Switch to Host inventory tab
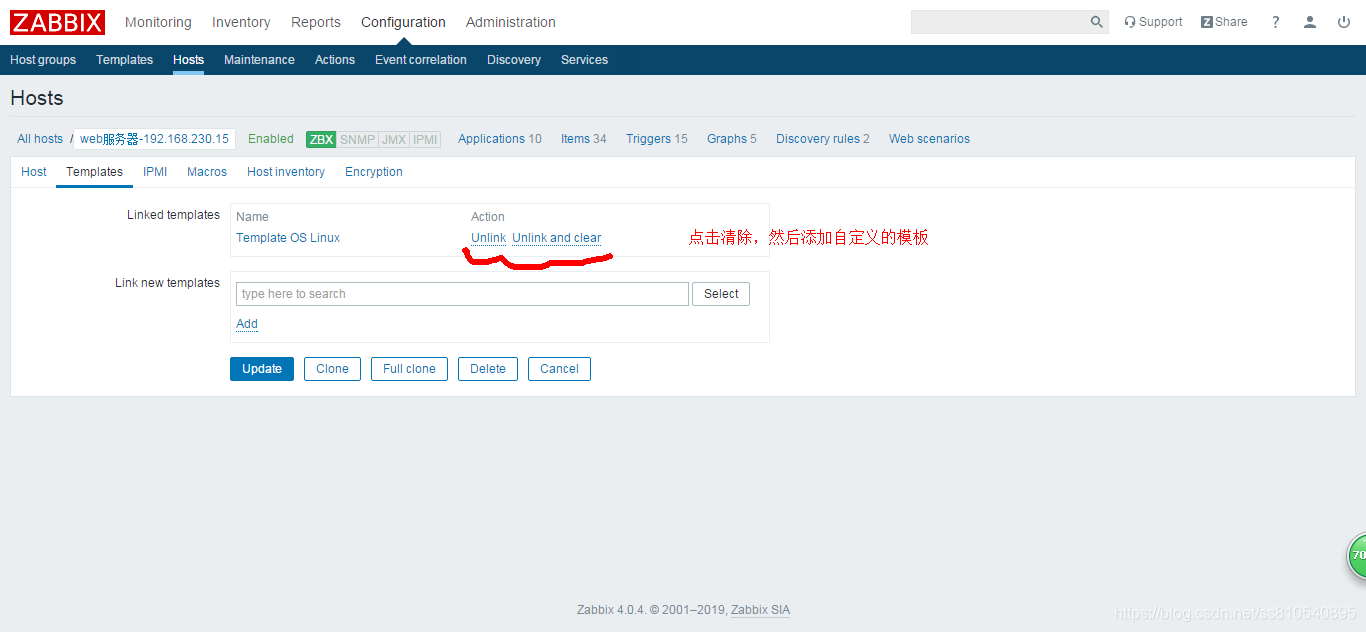Viewport: 1366px width, 632px height. coord(286,172)
